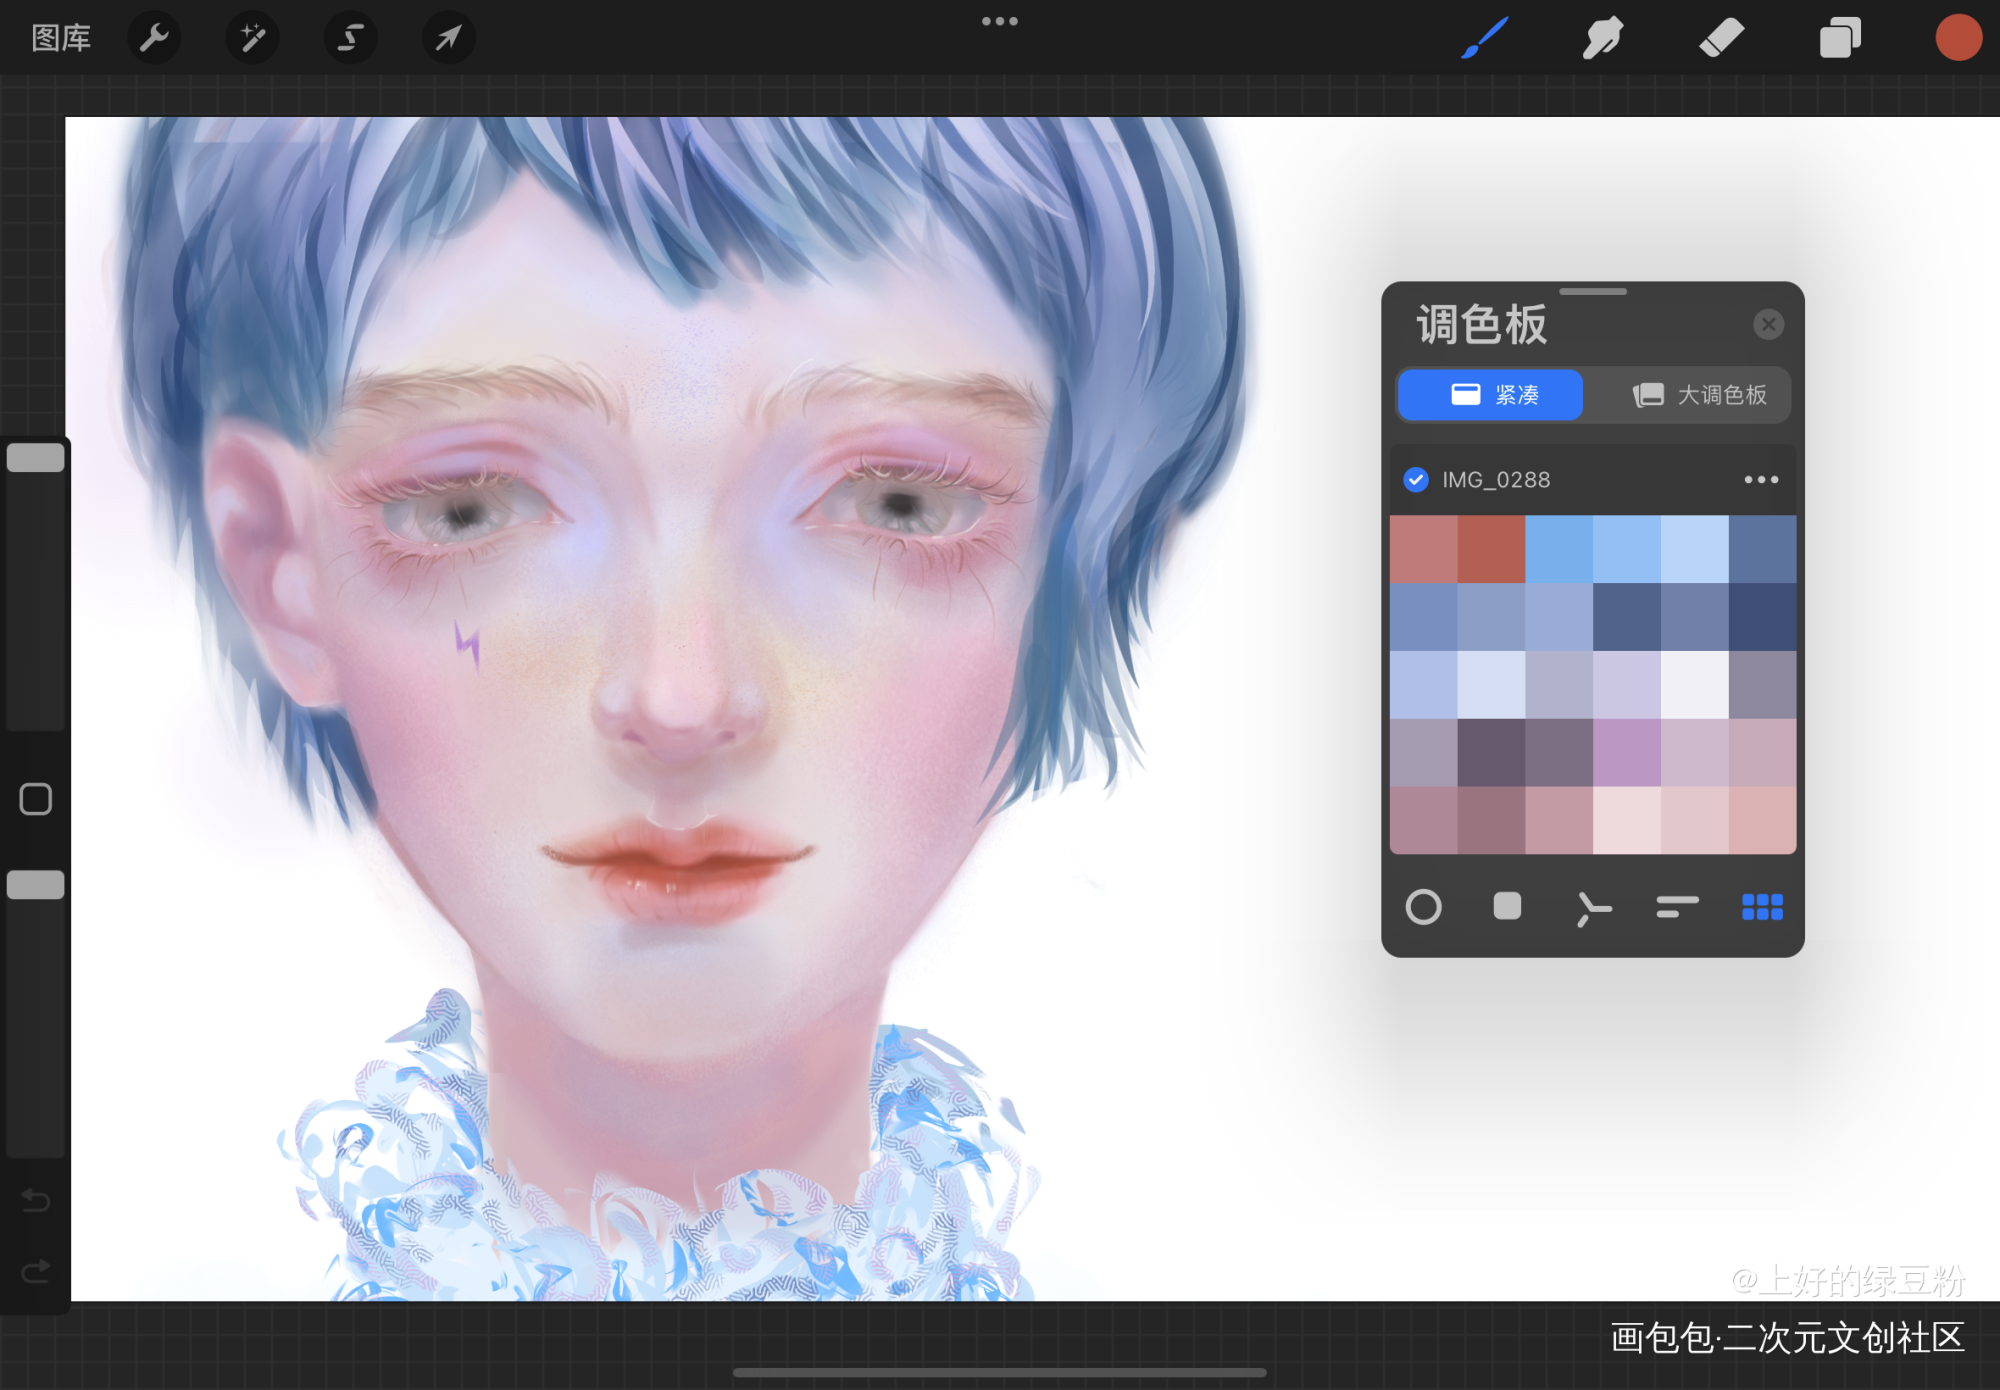Switch to the Disc color tab
The height and width of the screenshot is (1390, 2000).
(x=1423, y=907)
